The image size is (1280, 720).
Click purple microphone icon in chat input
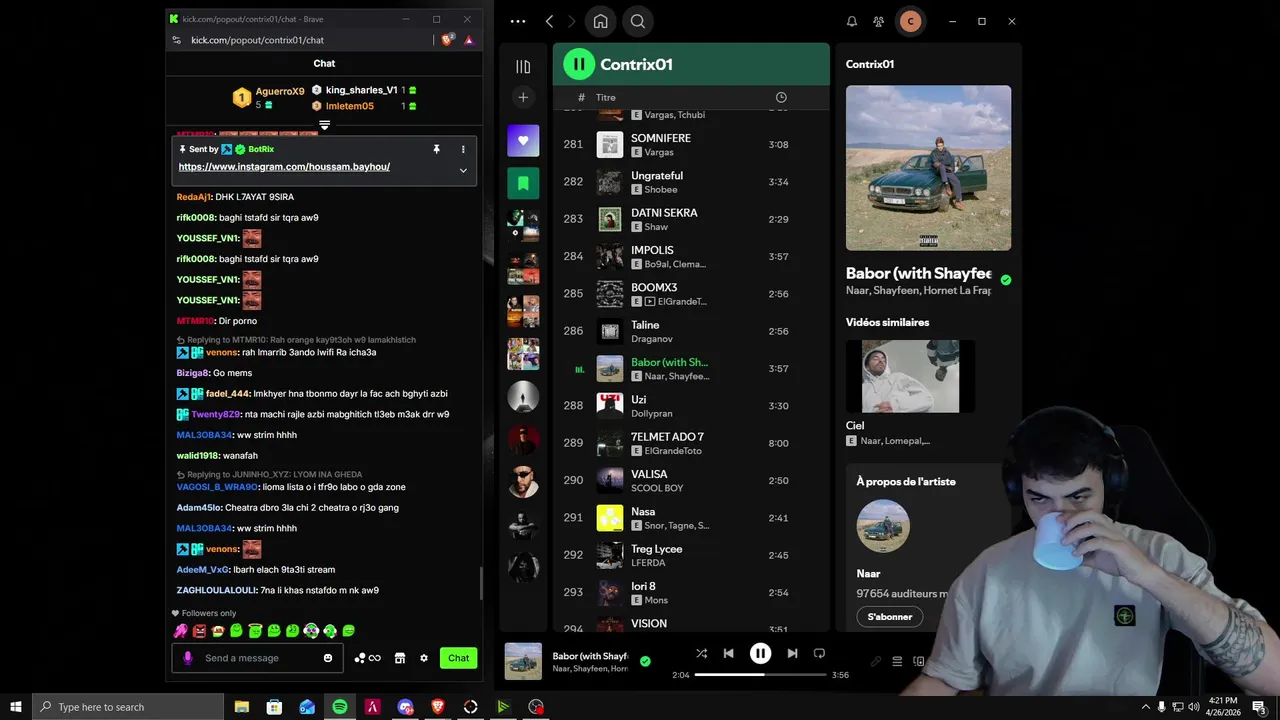(x=187, y=658)
